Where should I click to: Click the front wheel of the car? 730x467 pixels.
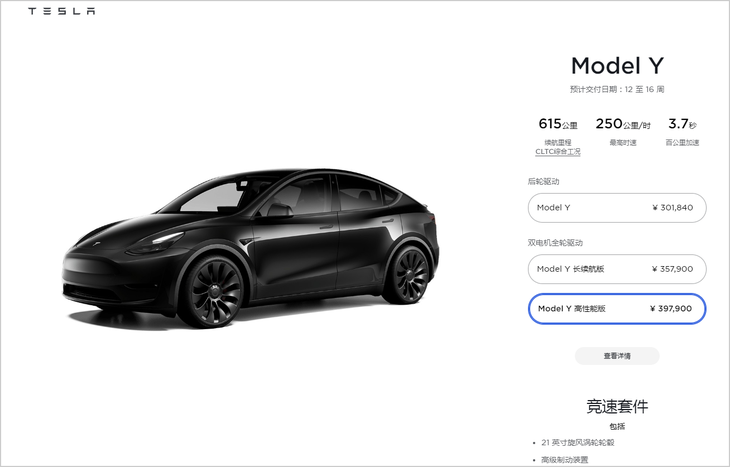214,292
